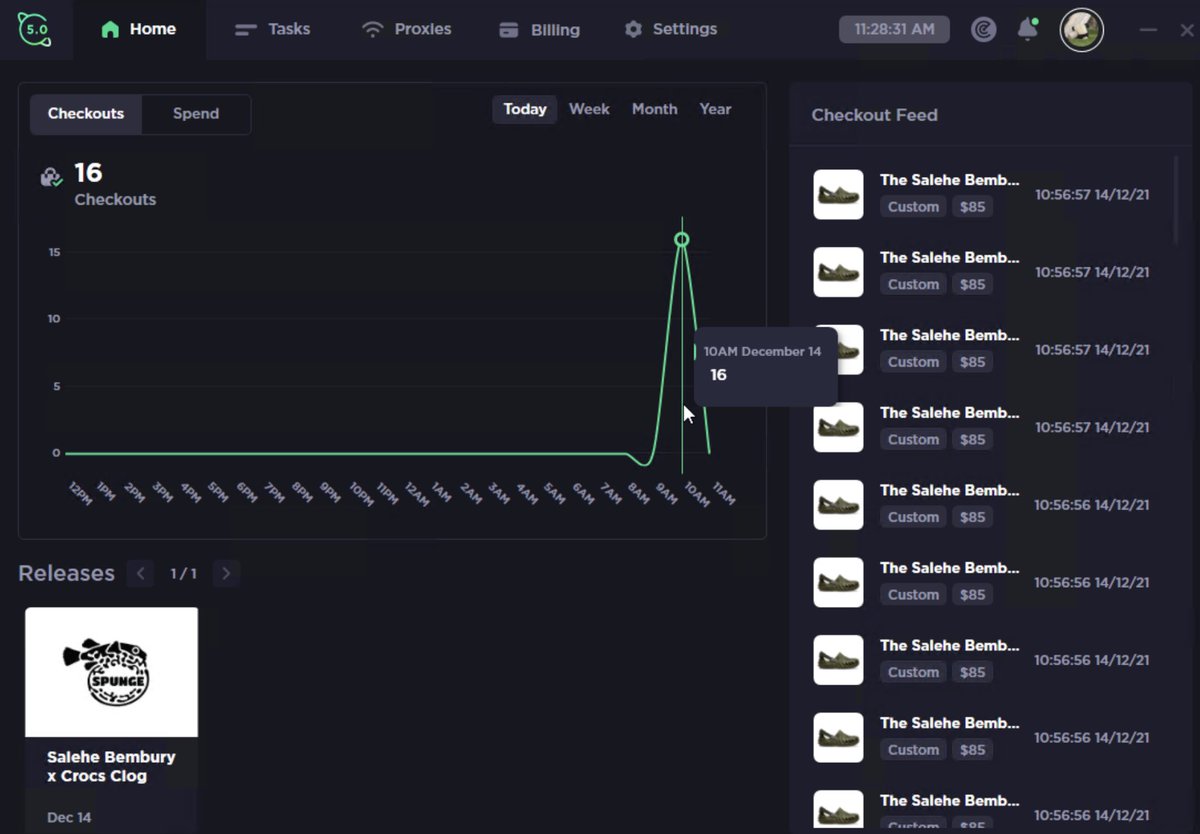Go to next Releases page
This screenshot has width=1200, height=834.
[226, 573]
